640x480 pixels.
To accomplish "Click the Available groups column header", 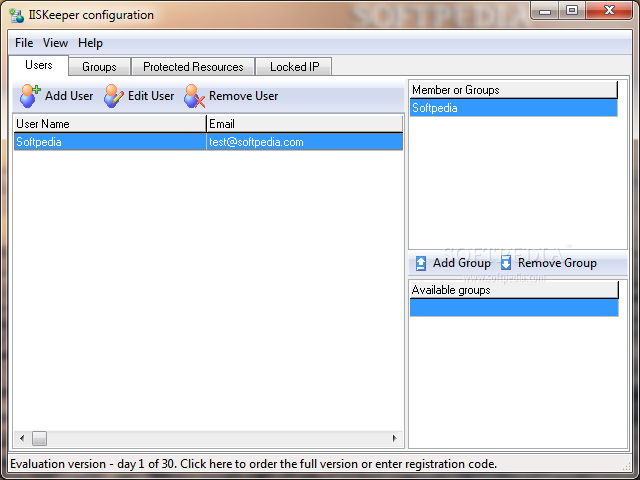I will 514,290.
